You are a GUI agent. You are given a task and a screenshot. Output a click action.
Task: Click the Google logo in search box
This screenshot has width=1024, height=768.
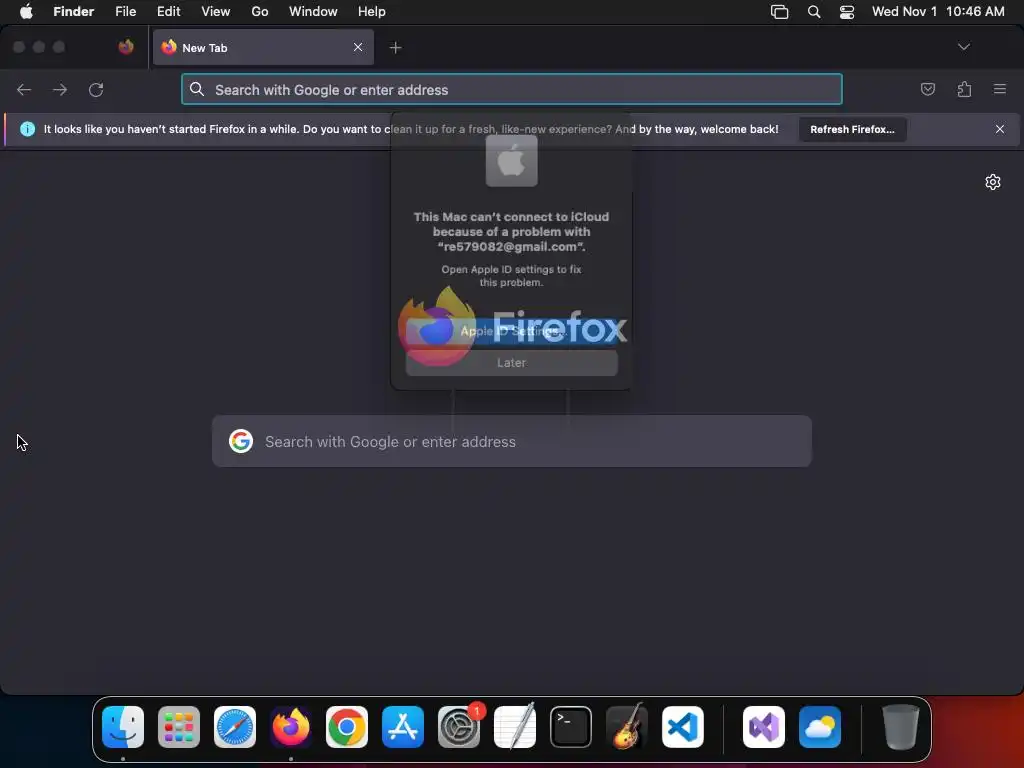[x=241, y=441]
